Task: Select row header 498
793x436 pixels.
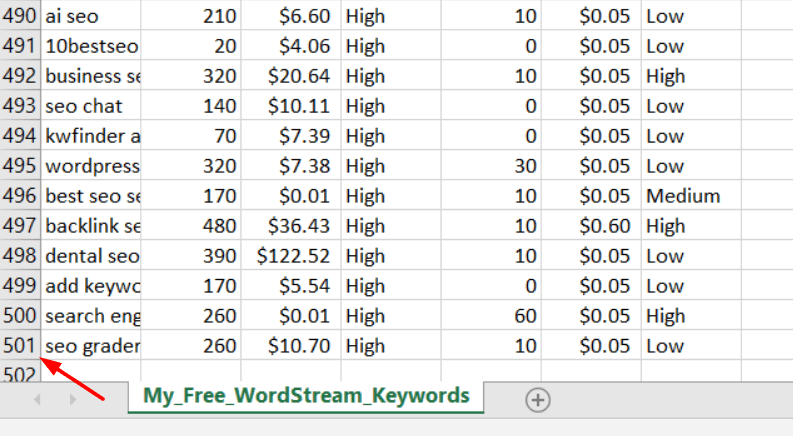Action: [x=20, y=256]
